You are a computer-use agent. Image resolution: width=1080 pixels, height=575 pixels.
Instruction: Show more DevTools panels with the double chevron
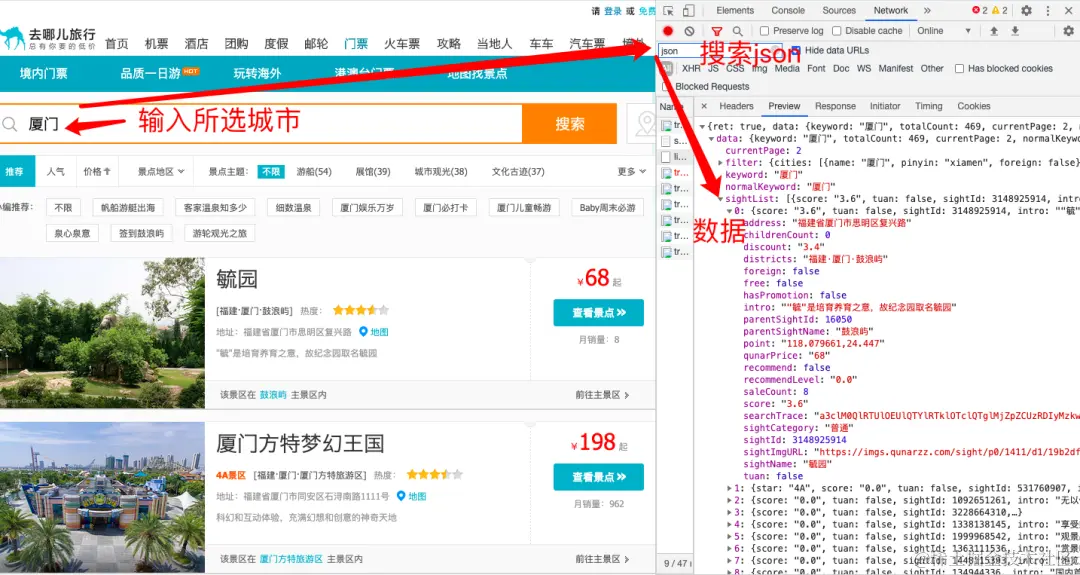coord(927,10)
